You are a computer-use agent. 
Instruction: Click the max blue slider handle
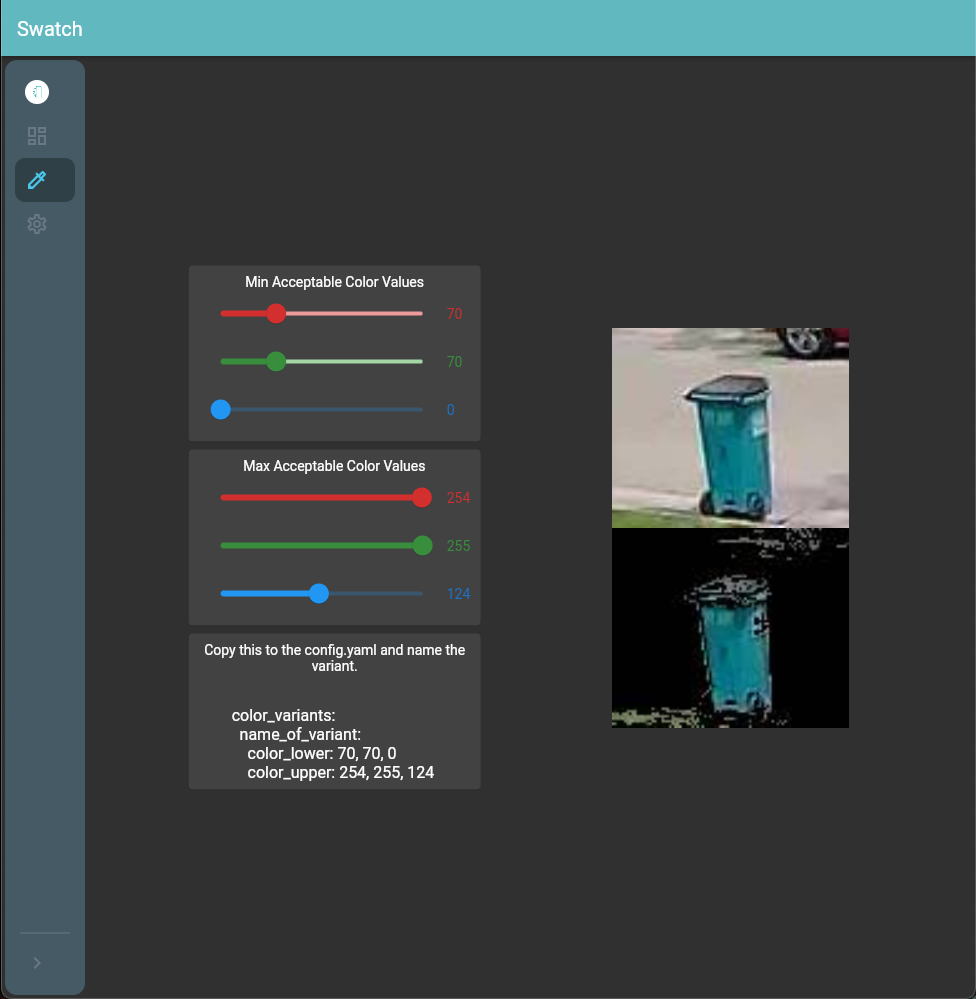pyautogui.click(x=319, y=594)
